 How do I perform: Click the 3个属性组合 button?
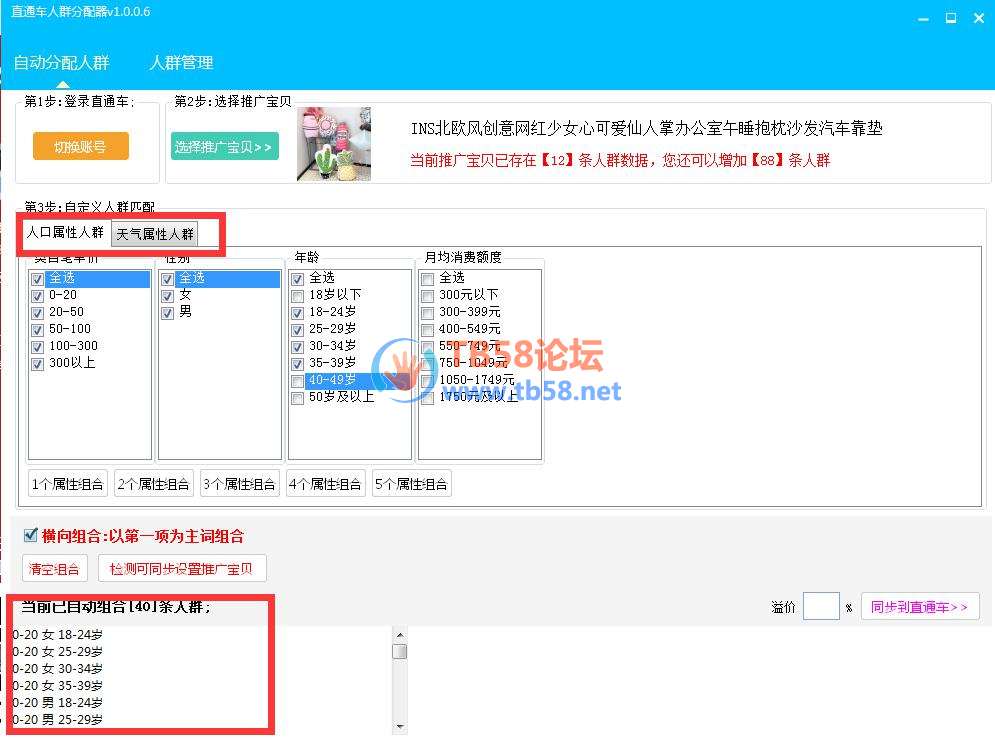click(x=240, y=484)
